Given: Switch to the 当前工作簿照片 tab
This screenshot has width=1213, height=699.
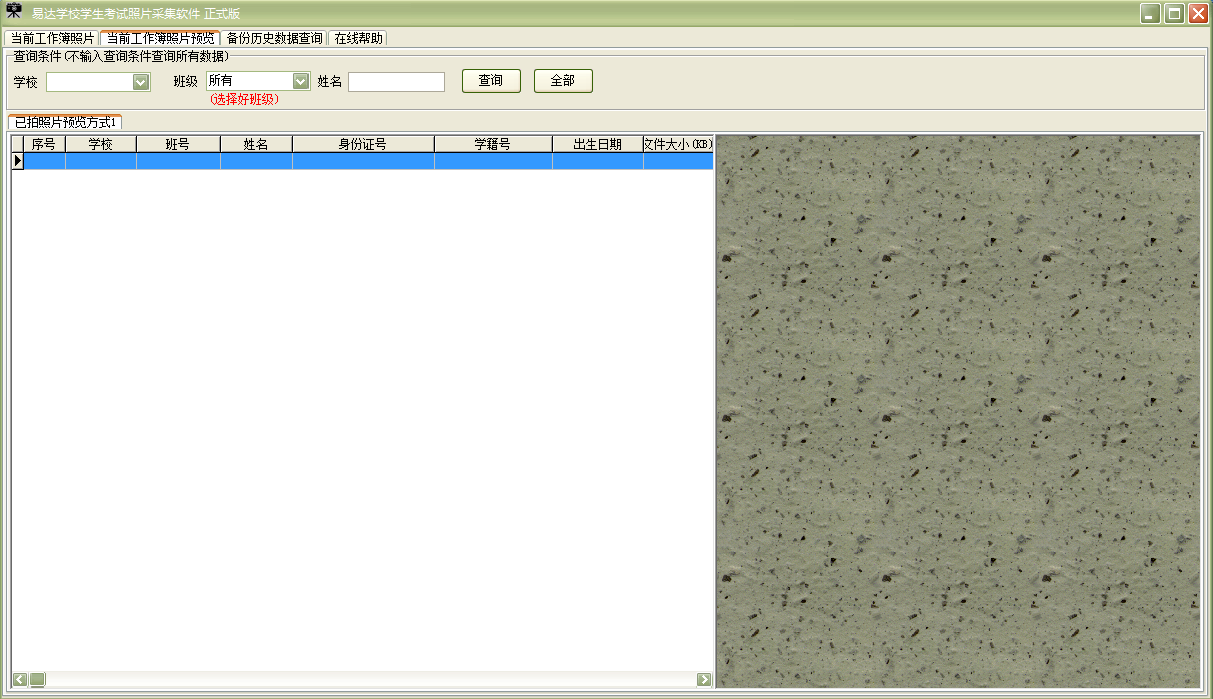Looking at the screenshot, I should pos(52,38).
